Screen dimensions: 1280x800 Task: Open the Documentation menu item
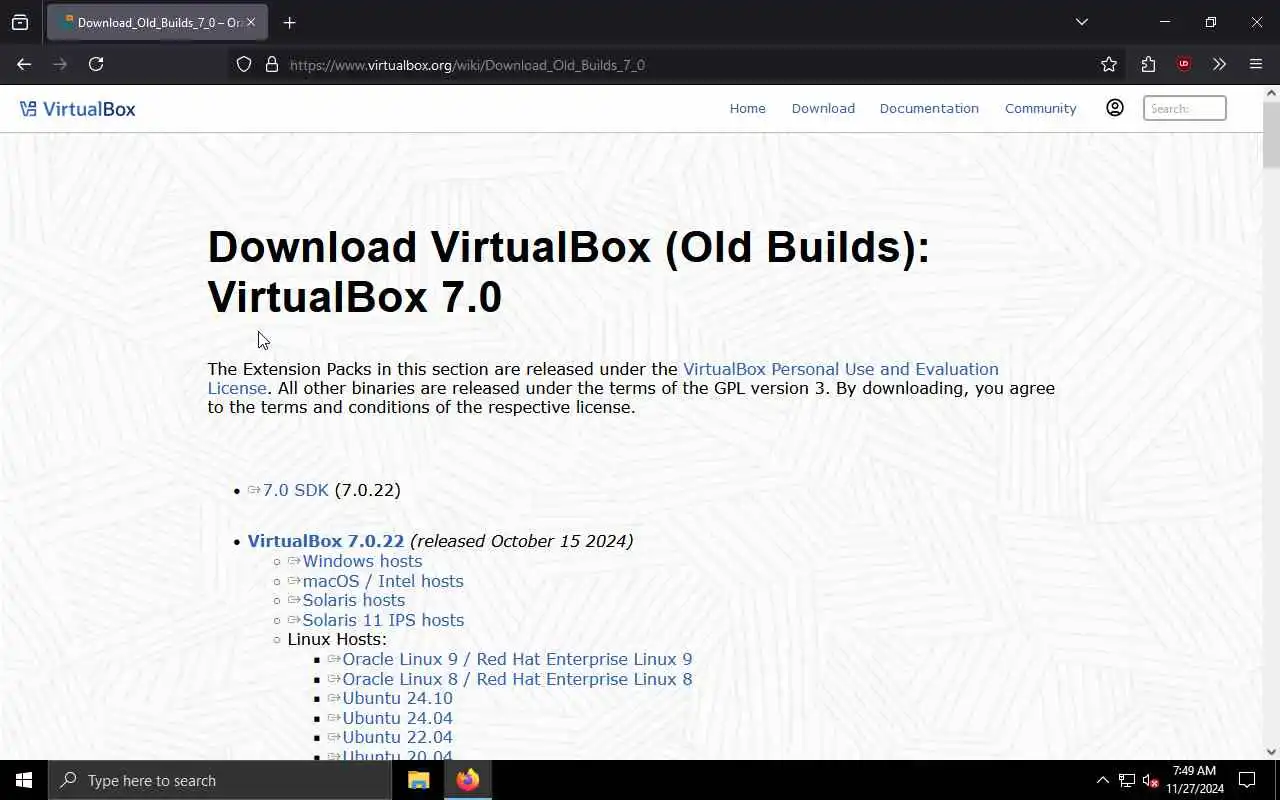pos(929,108)
